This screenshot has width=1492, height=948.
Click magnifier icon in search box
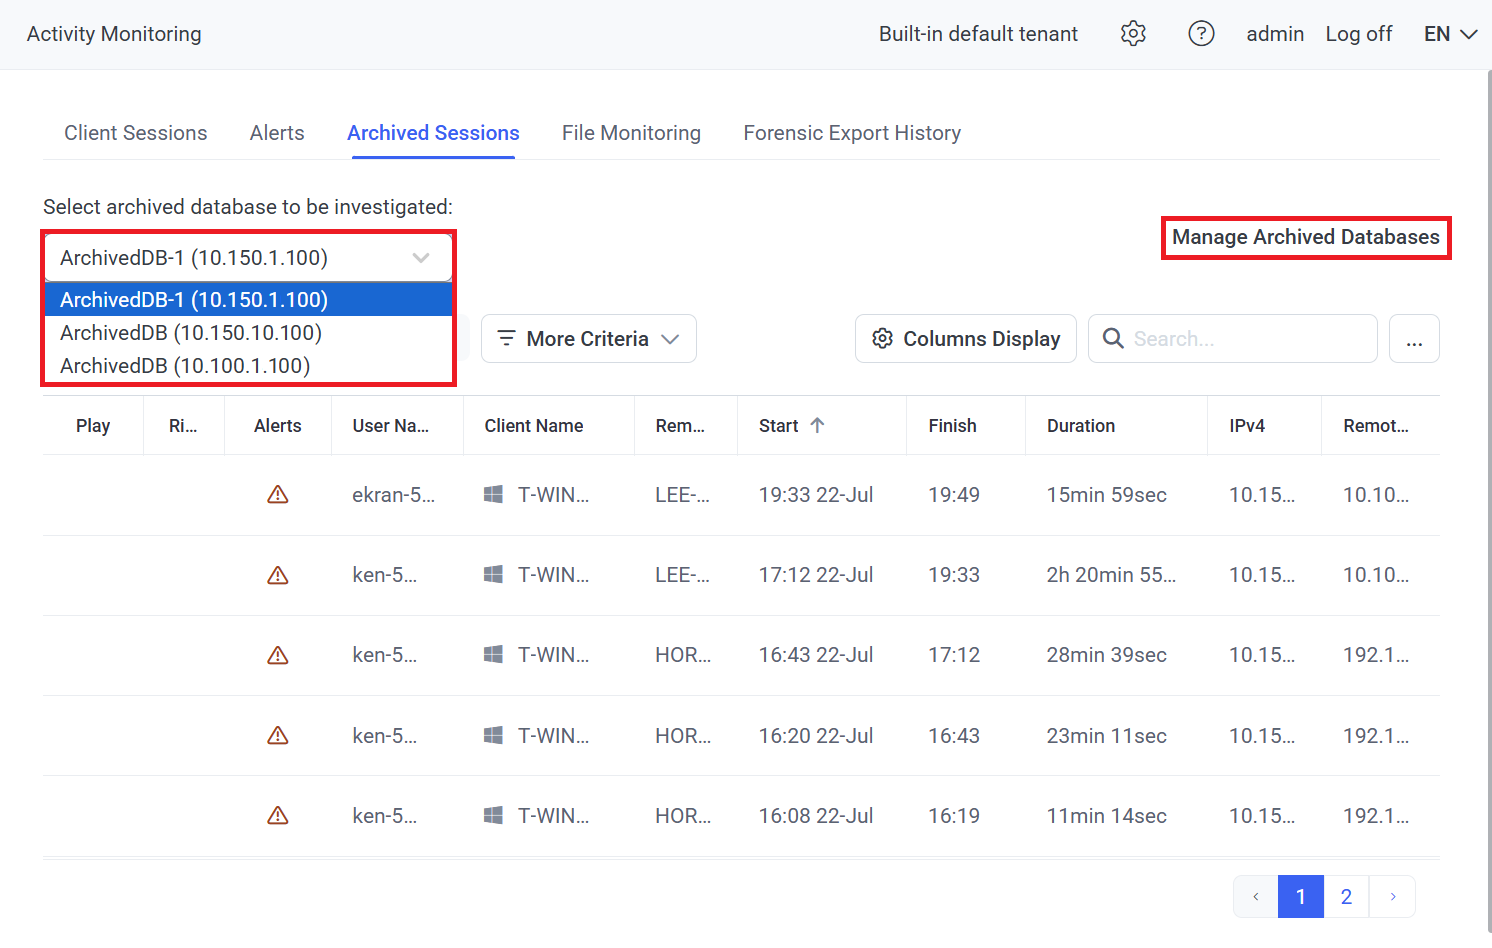[x=1113, y=339]
